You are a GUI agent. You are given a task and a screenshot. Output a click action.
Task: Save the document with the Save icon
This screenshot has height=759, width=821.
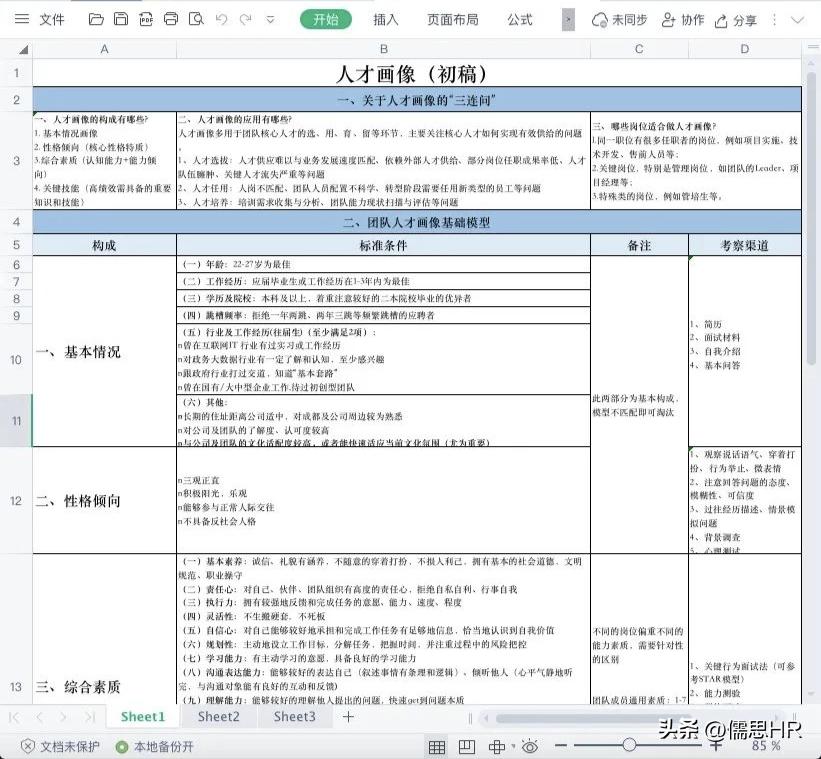[121, 18]
